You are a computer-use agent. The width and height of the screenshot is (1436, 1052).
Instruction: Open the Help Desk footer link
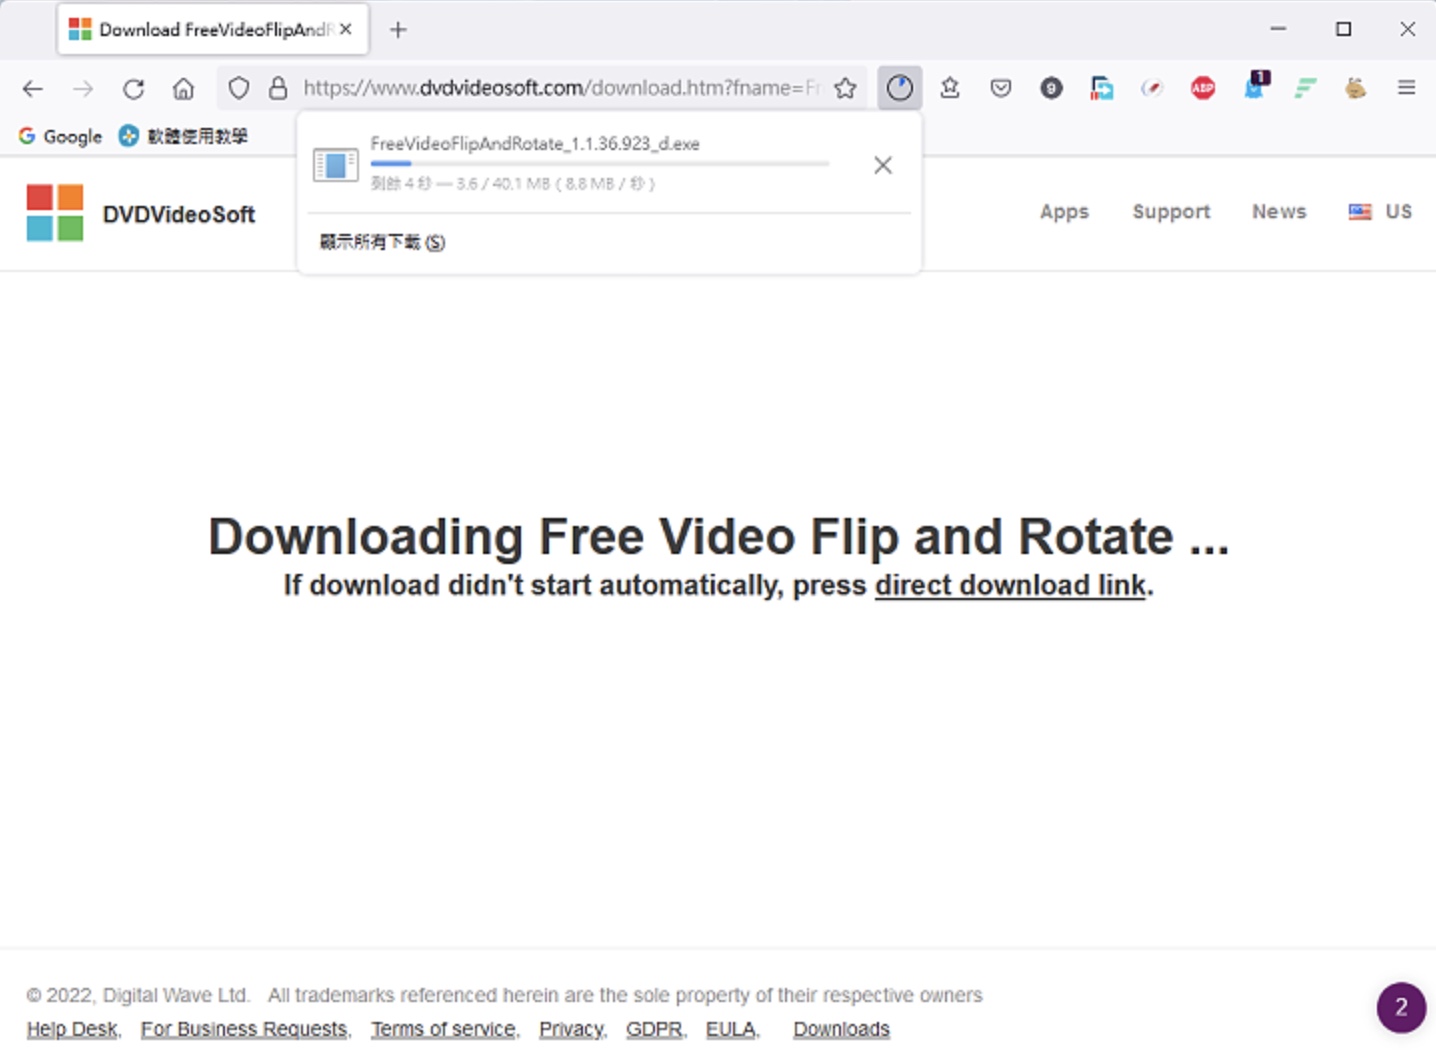(x=72, y=1029)
